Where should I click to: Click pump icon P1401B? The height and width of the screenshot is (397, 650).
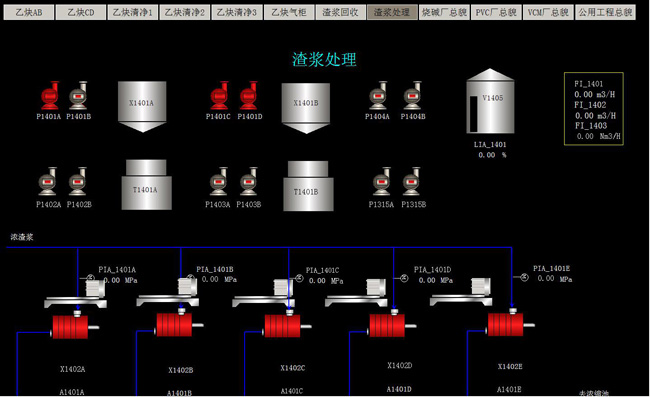[x=78, y=96]
